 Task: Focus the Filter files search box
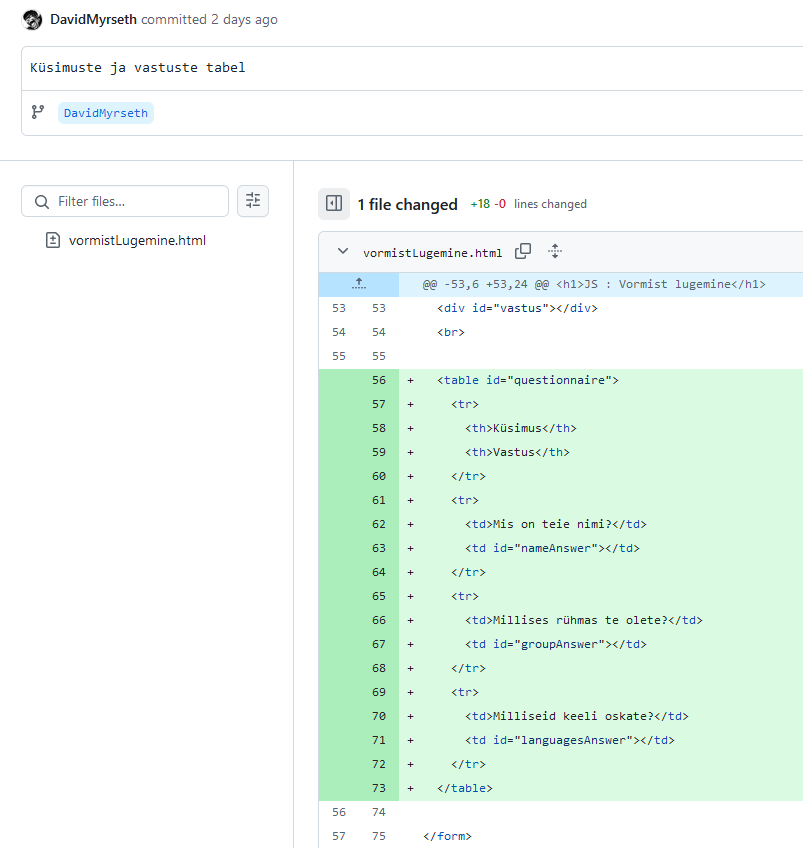[125, 201]
